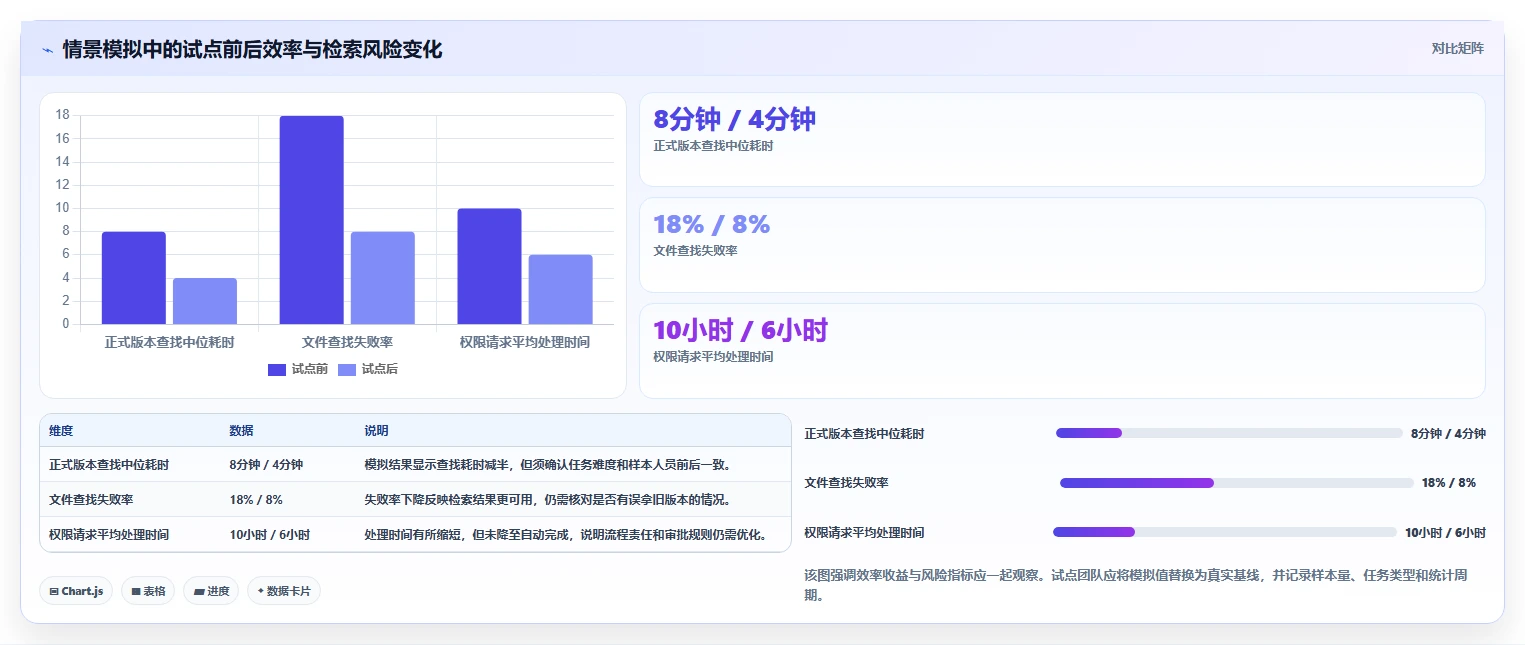The height and width of the screenshot is (645, 1525).
Task: Click chart x-axis label 文件查找失败率
Action: [347, 342]
